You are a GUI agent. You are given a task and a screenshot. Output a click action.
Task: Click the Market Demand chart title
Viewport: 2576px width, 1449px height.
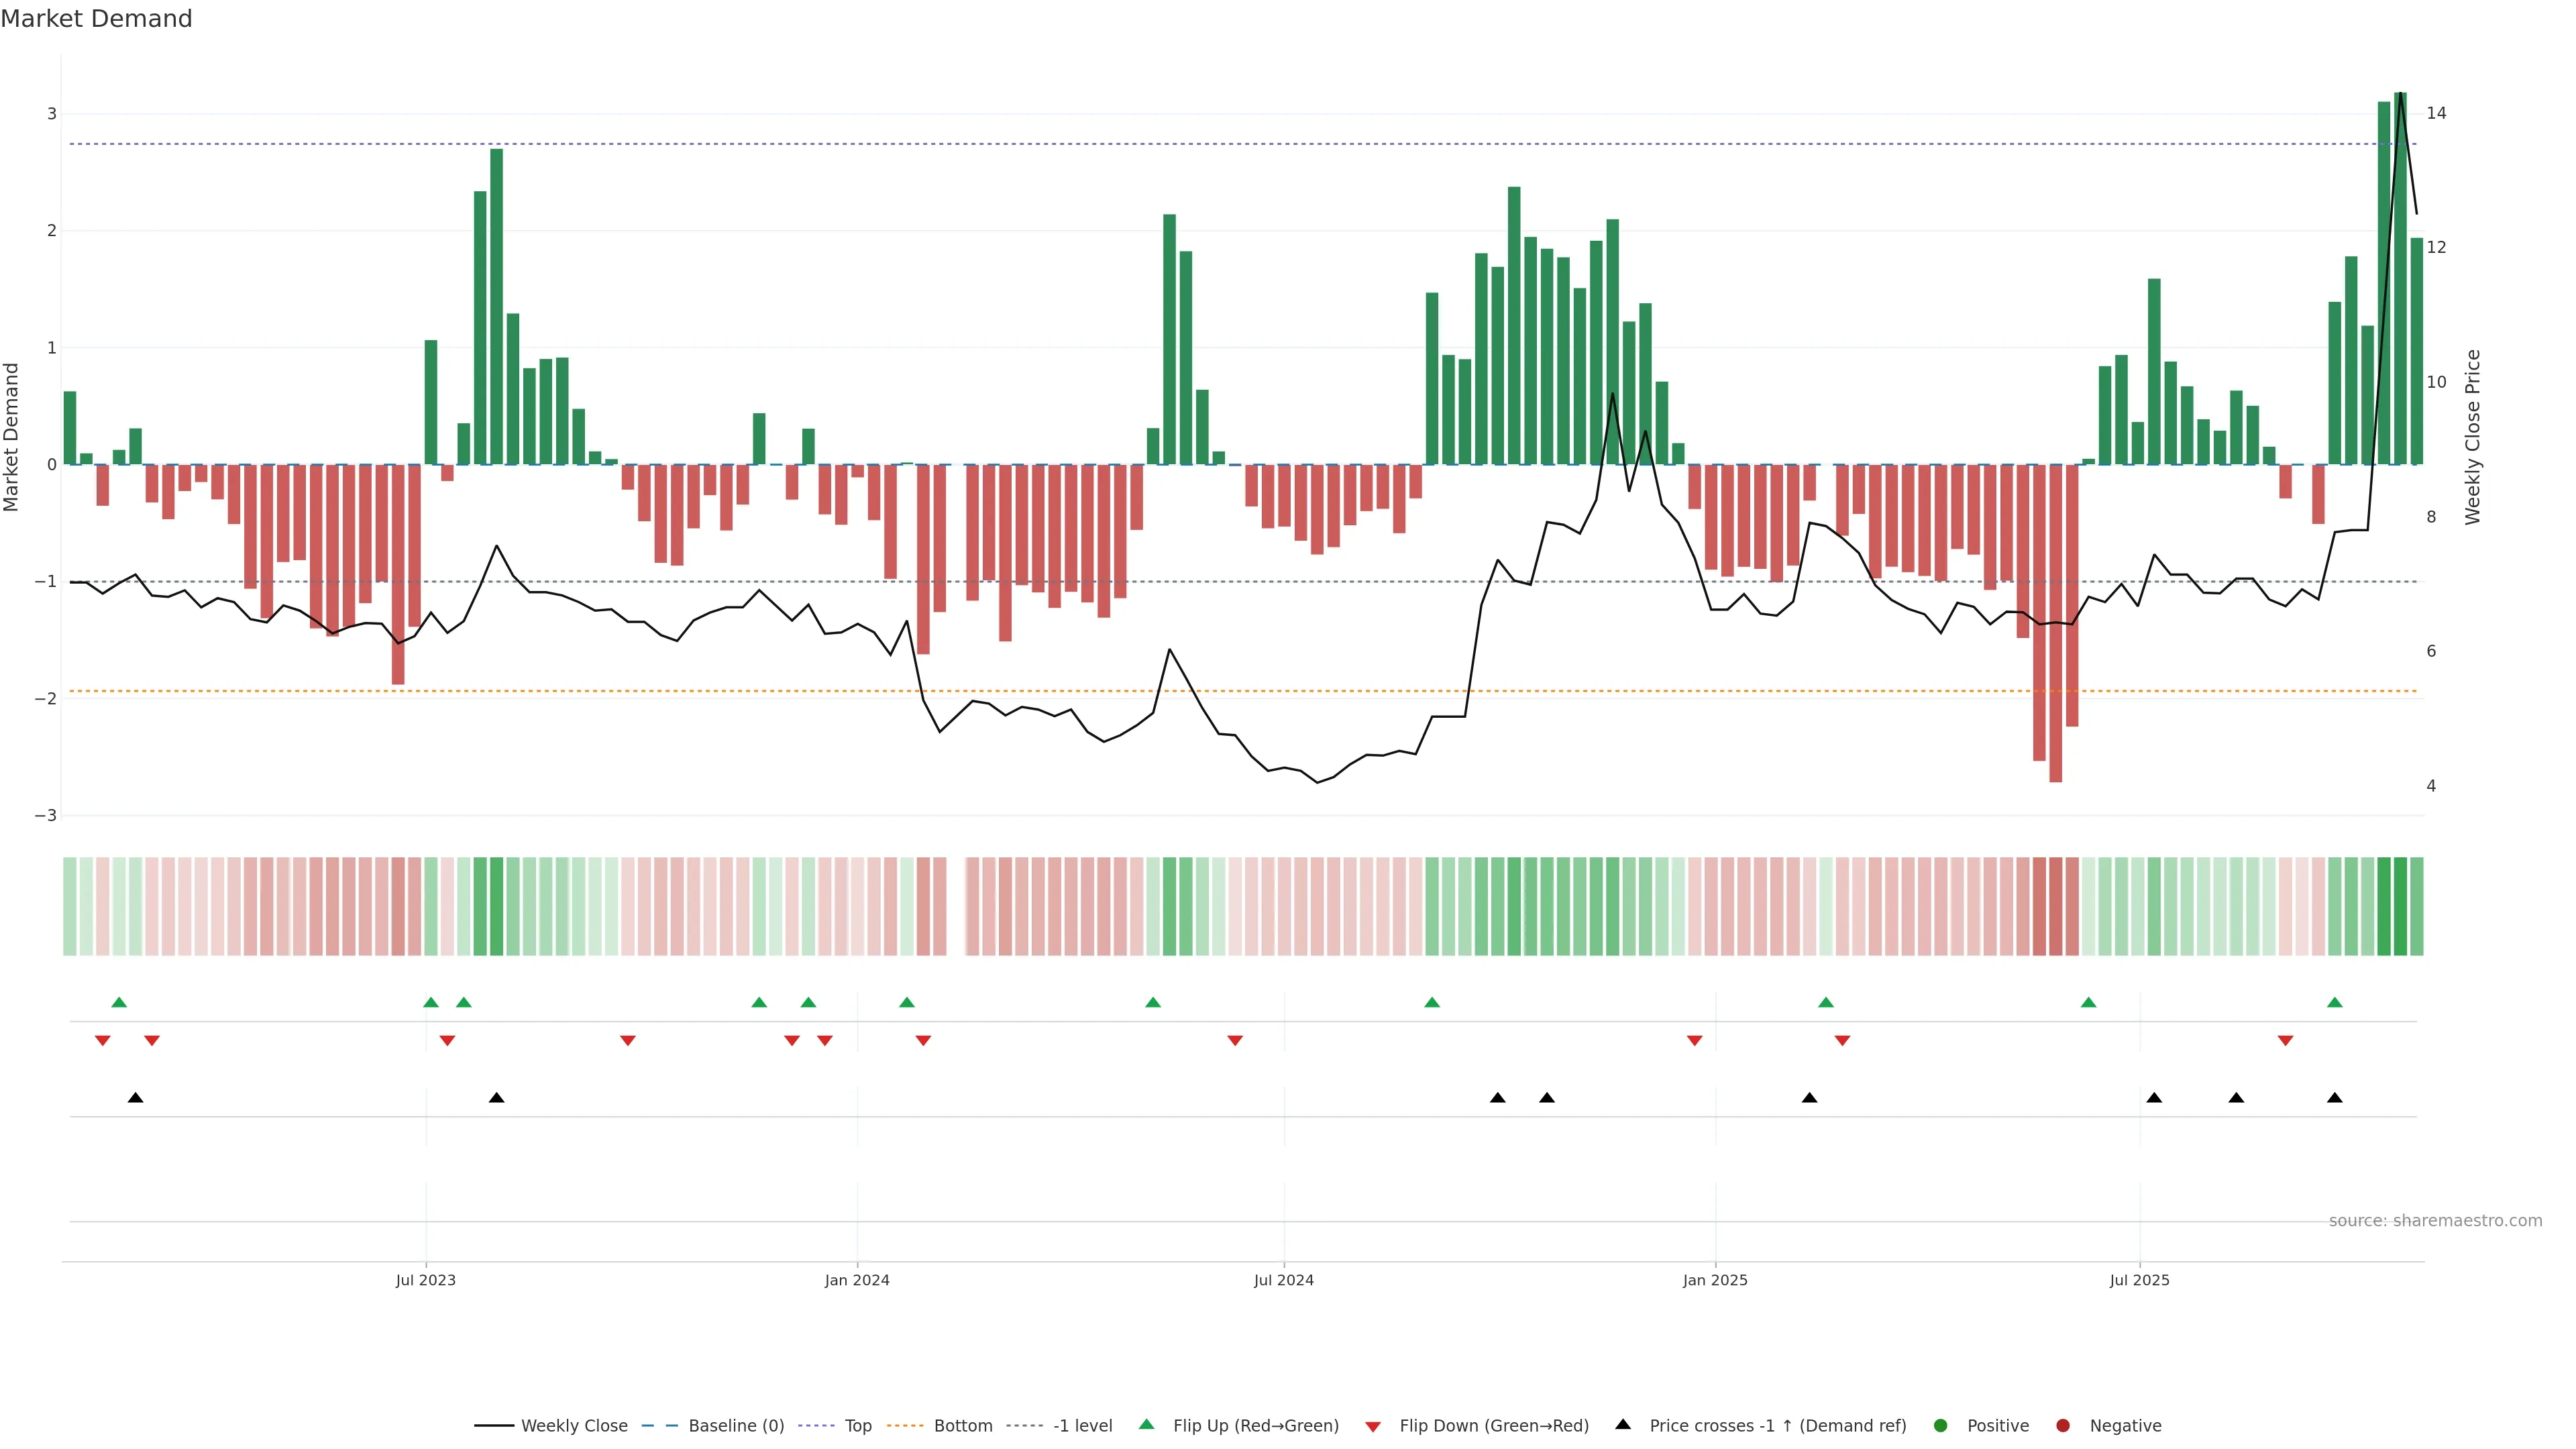coord(96,19)
